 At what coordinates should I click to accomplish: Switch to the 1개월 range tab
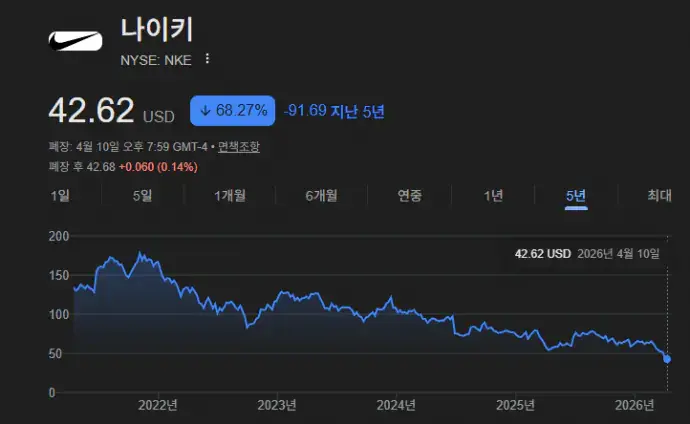point(230,195)
